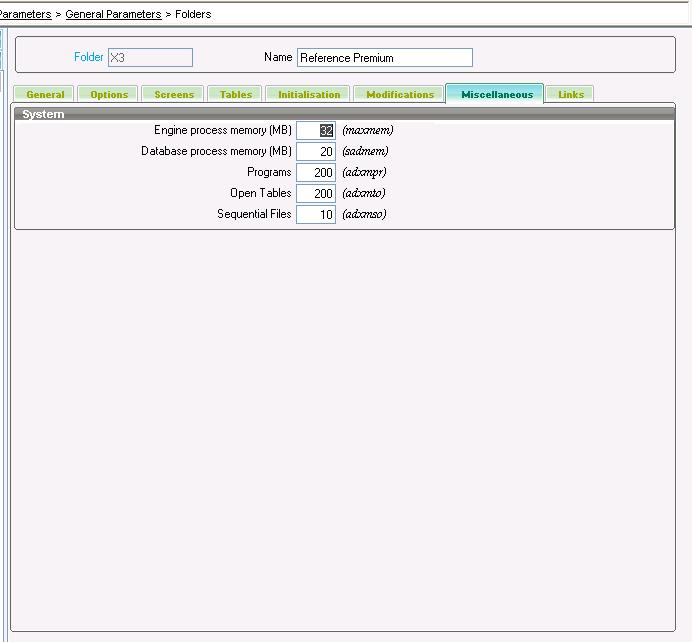Open the Modifications tab
The width and height of the screenshot is (692, 642).
point(399,94)
